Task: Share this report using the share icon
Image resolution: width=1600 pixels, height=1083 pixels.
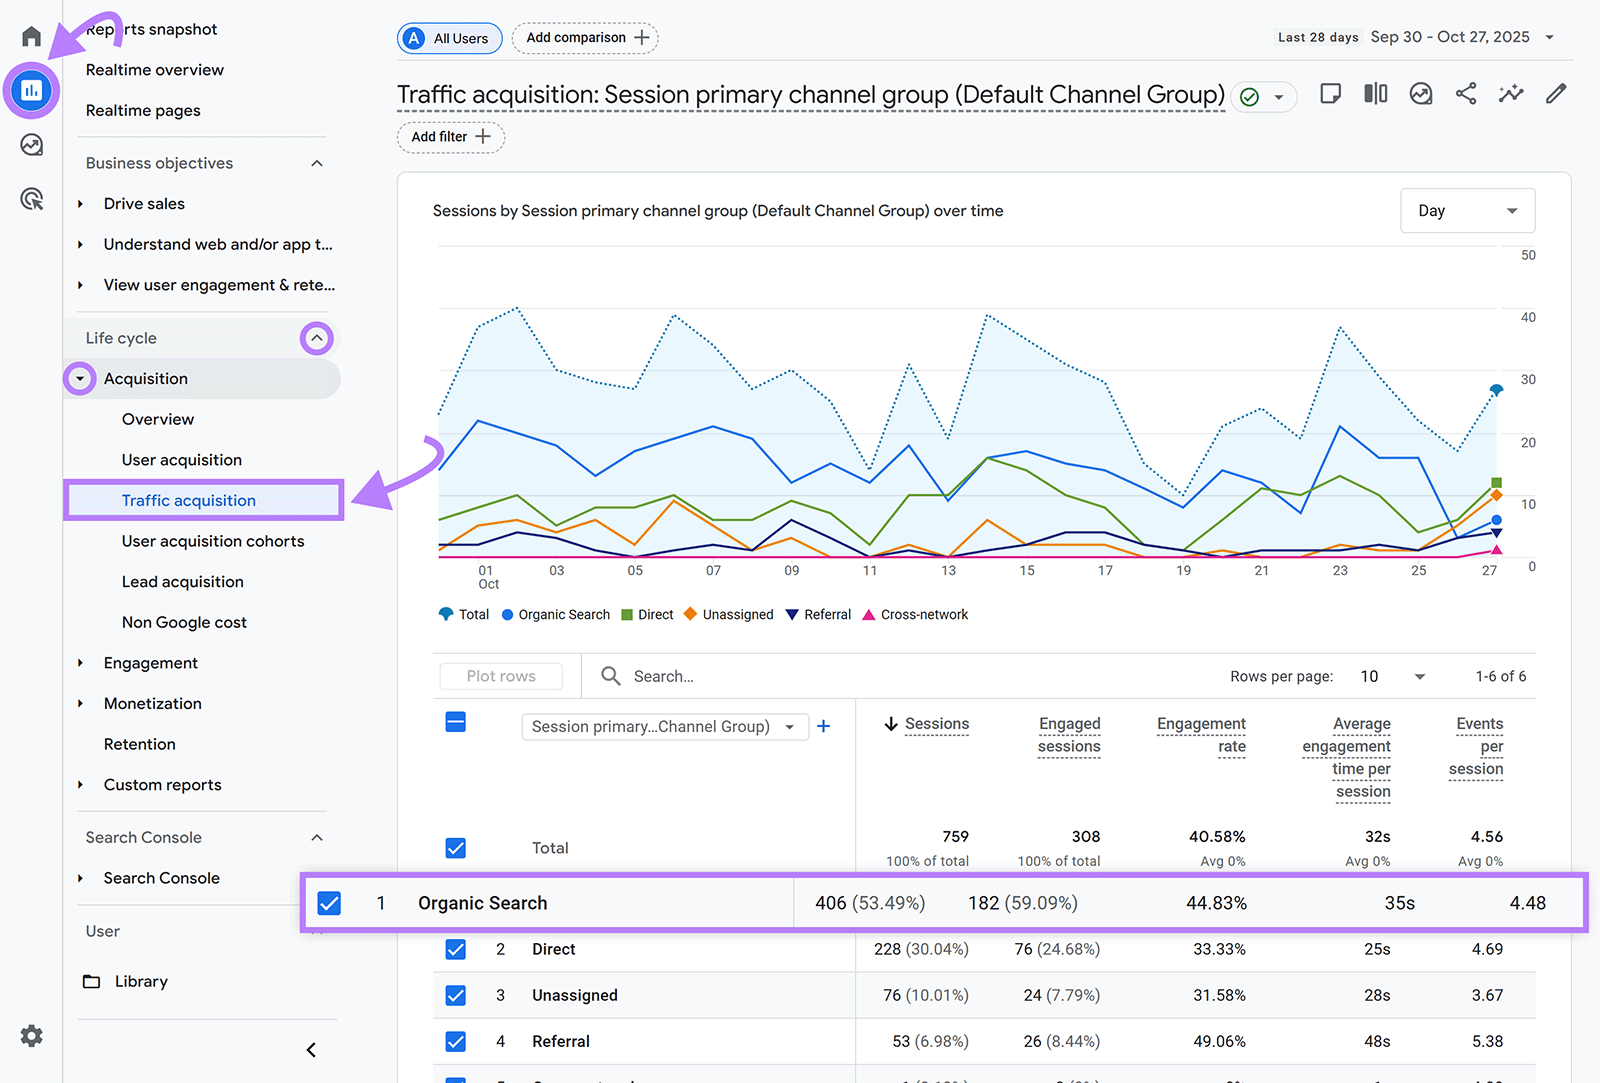Action: [1466, 93]
